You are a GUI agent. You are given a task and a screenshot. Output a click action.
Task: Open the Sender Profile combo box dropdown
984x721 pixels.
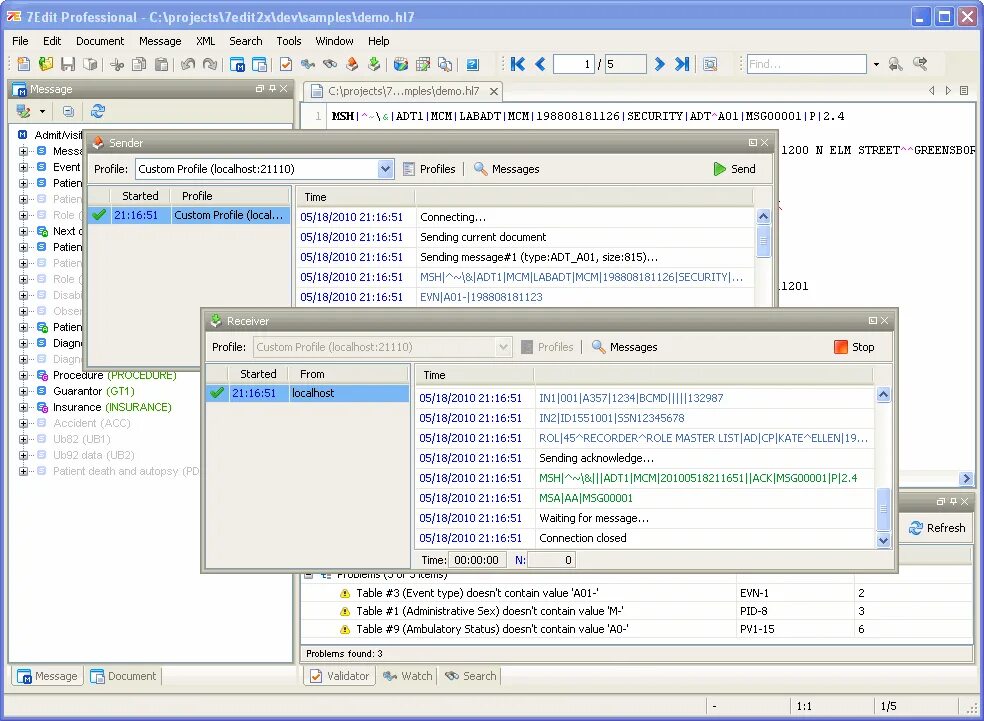[385, 169]
